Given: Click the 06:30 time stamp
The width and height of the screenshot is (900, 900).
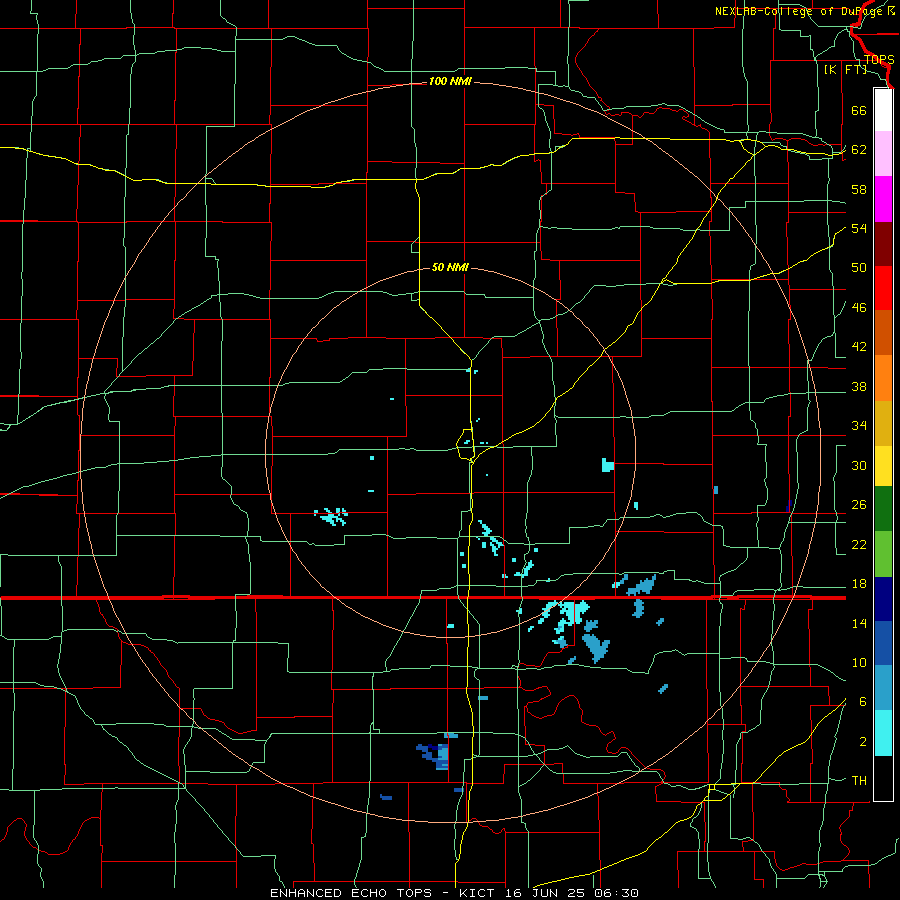Looking at the screenshot, I should coord(616,893).
